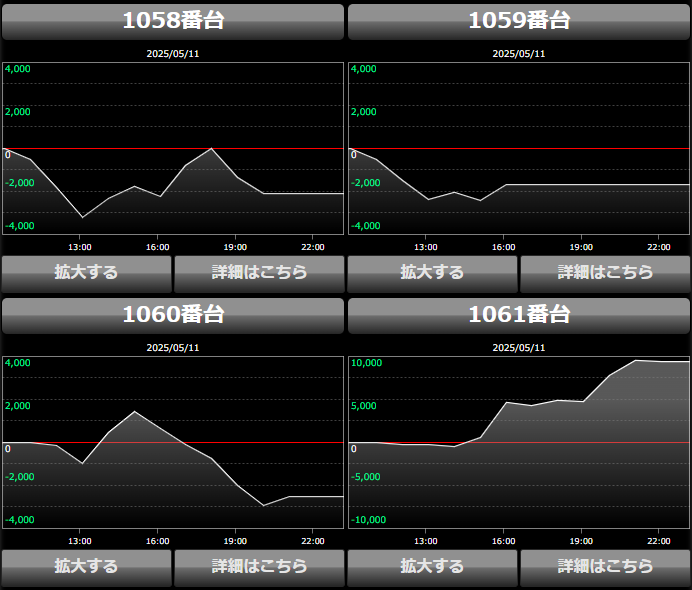Click the 1061番台 header button
This screenshot has width=692, height=590.
click(x=519, y=316)
